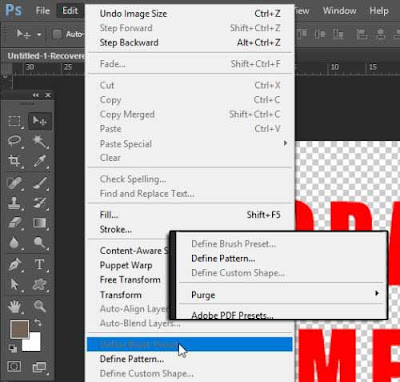Choose Copy Merged
400x382 pixels.
(x=190, y=114)
